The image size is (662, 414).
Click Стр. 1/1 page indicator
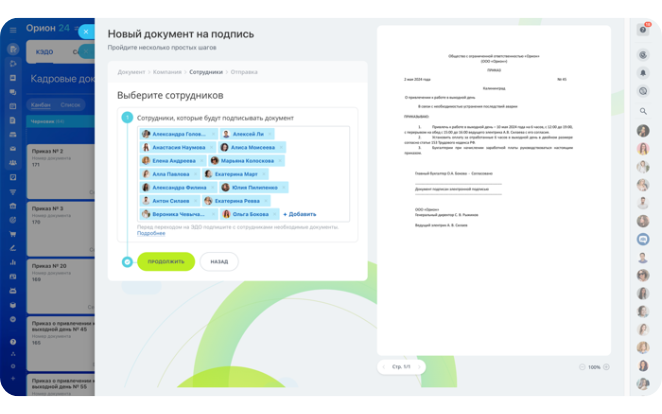coord(401,367)
